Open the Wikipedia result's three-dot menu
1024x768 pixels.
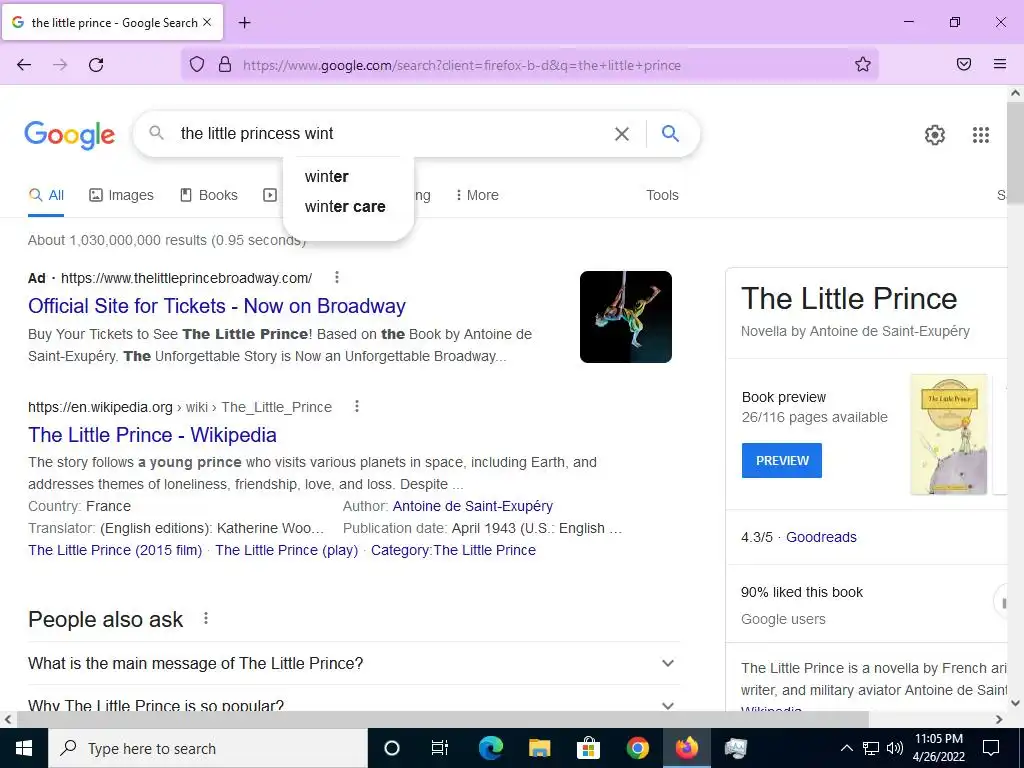tap(357, 406)
